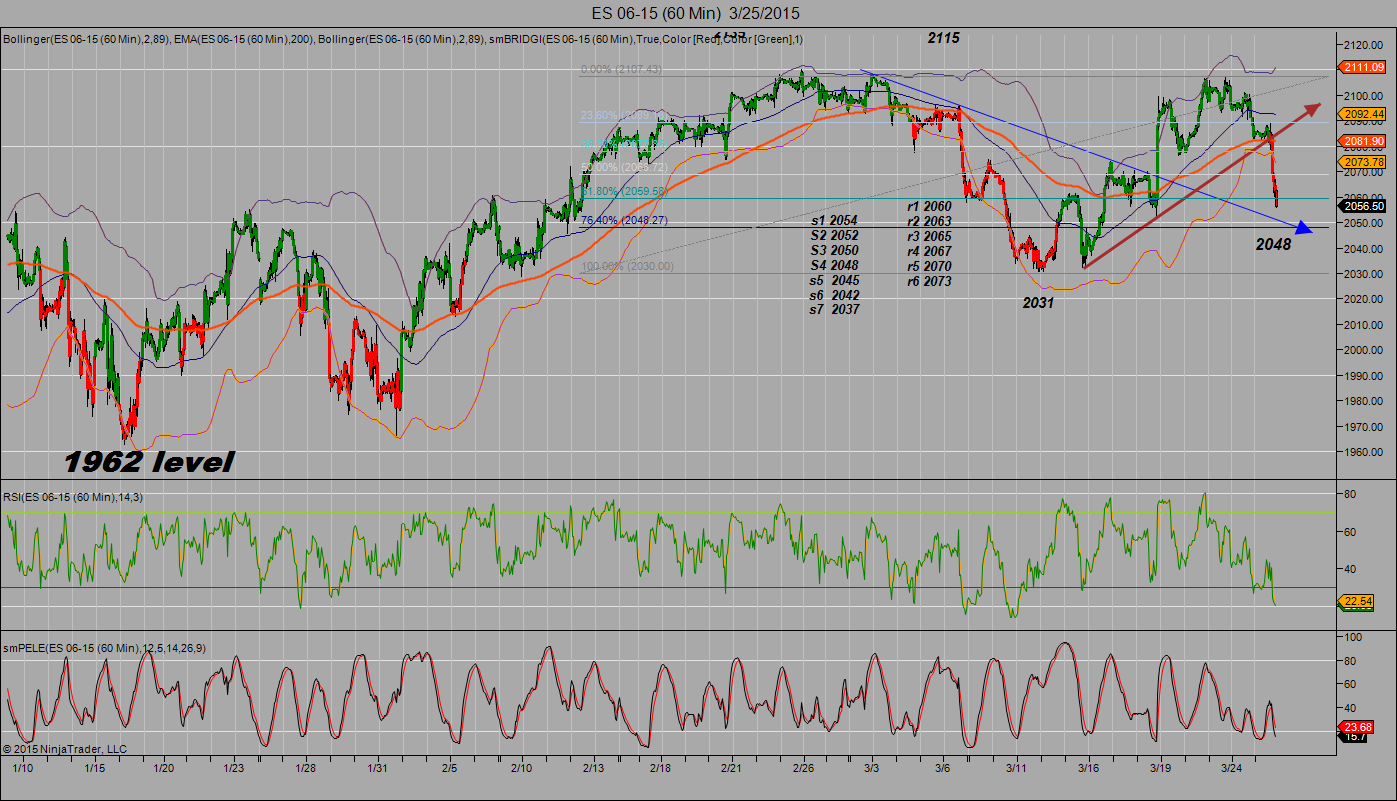Select the blue arrowhead pointing at 2048

[1303, 229]
